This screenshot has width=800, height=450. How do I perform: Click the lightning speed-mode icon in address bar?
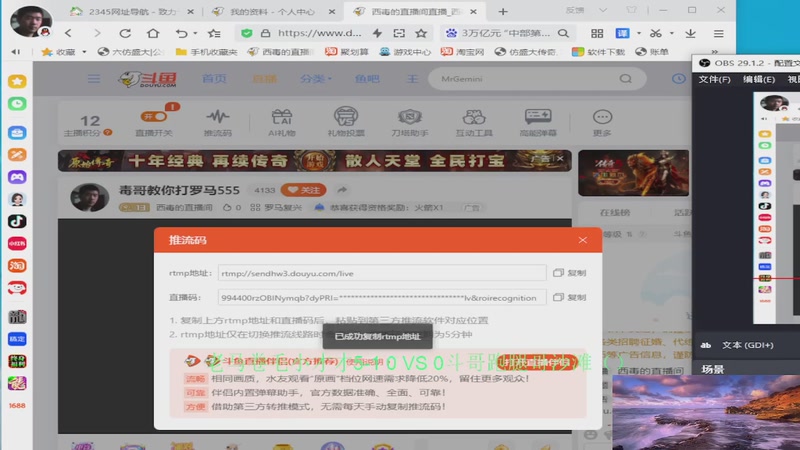pos(377,33)
